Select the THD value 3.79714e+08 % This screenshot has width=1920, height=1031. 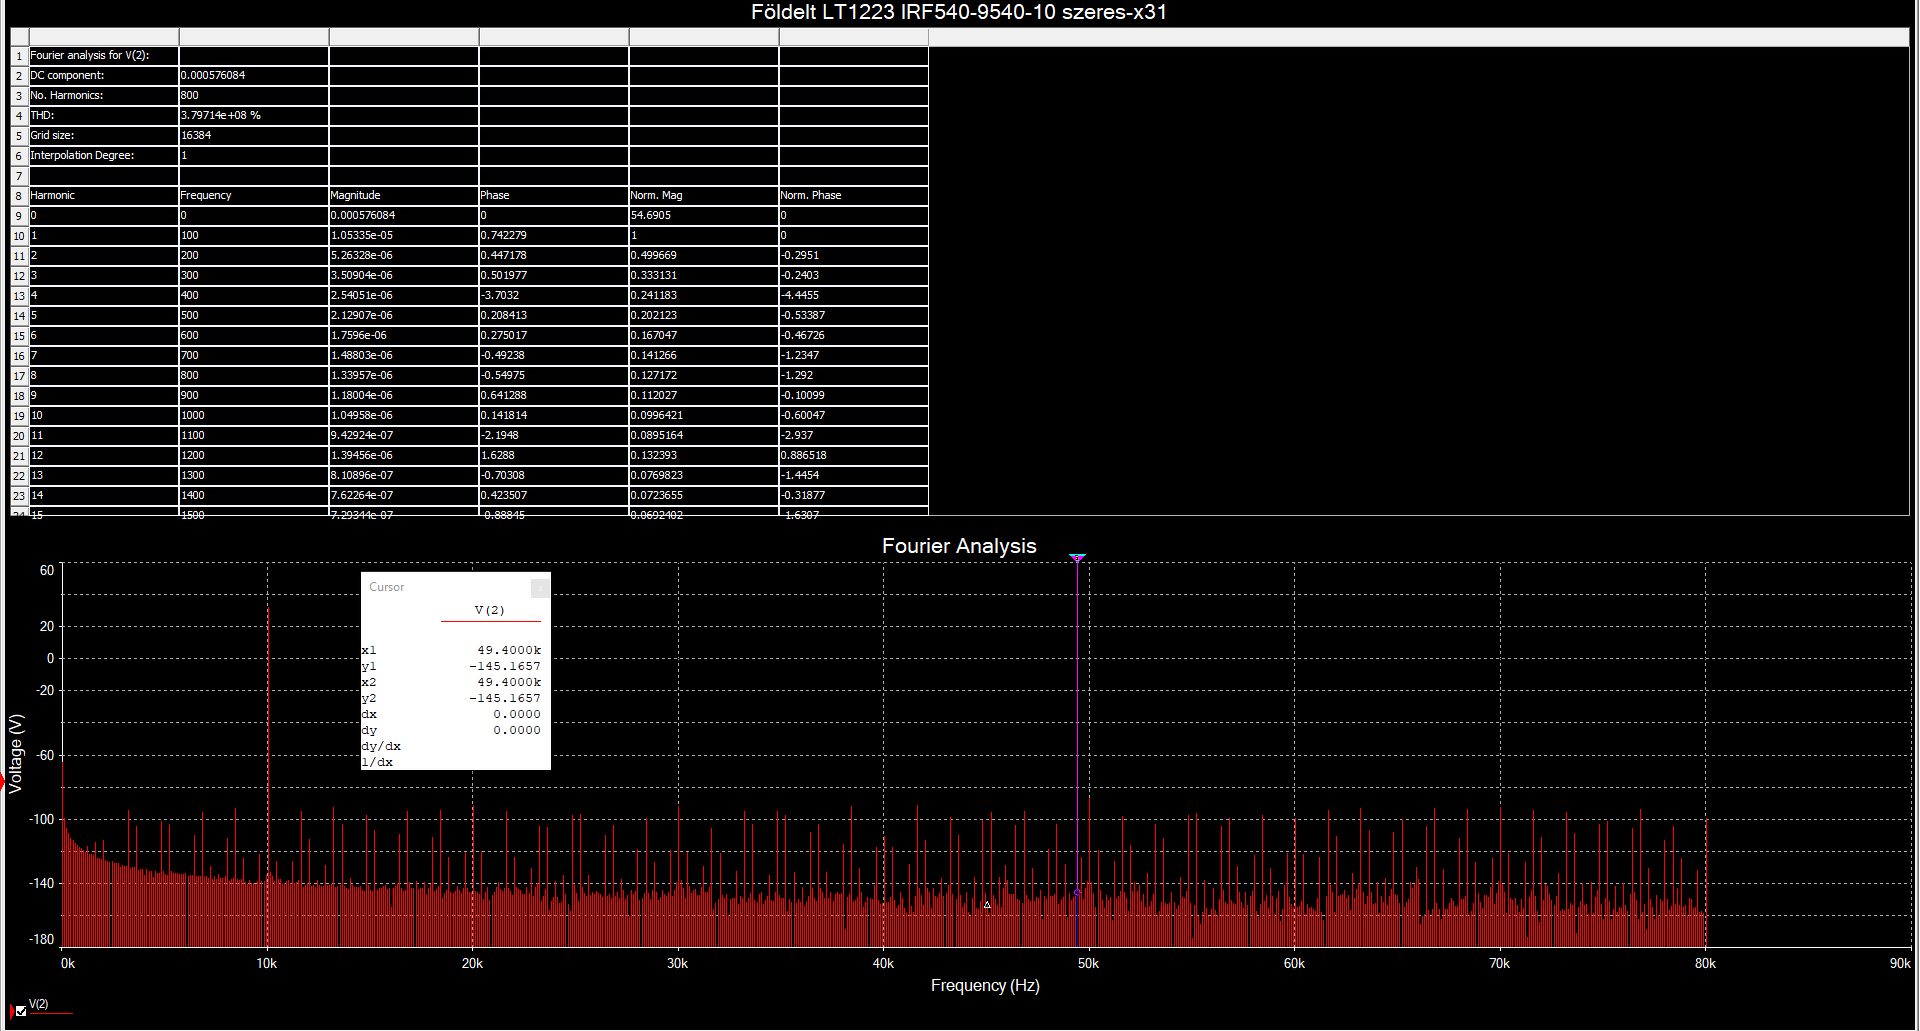click(254, 115)
